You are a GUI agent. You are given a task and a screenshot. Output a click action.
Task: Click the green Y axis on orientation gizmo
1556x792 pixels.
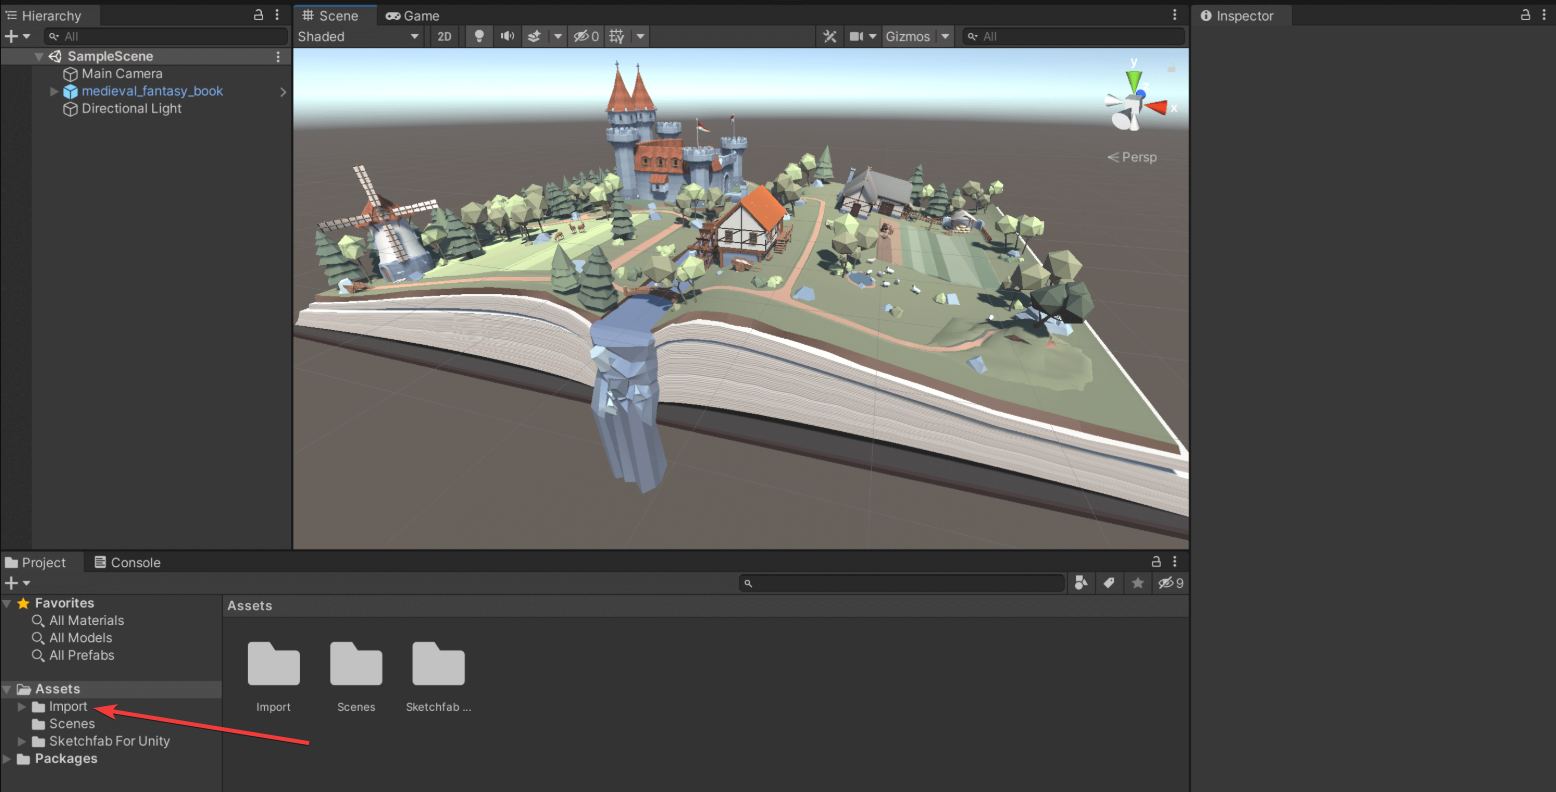(x=1134, y=78)
